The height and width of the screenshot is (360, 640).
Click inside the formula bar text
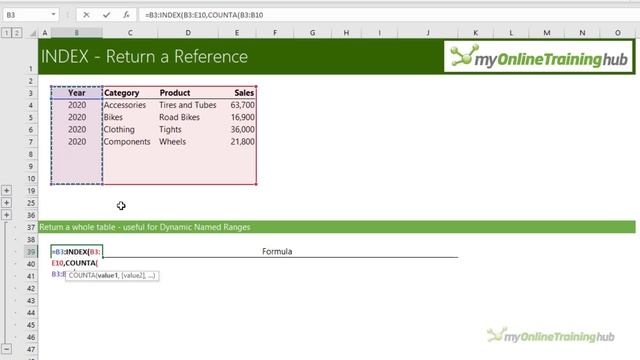click(204, 15)
